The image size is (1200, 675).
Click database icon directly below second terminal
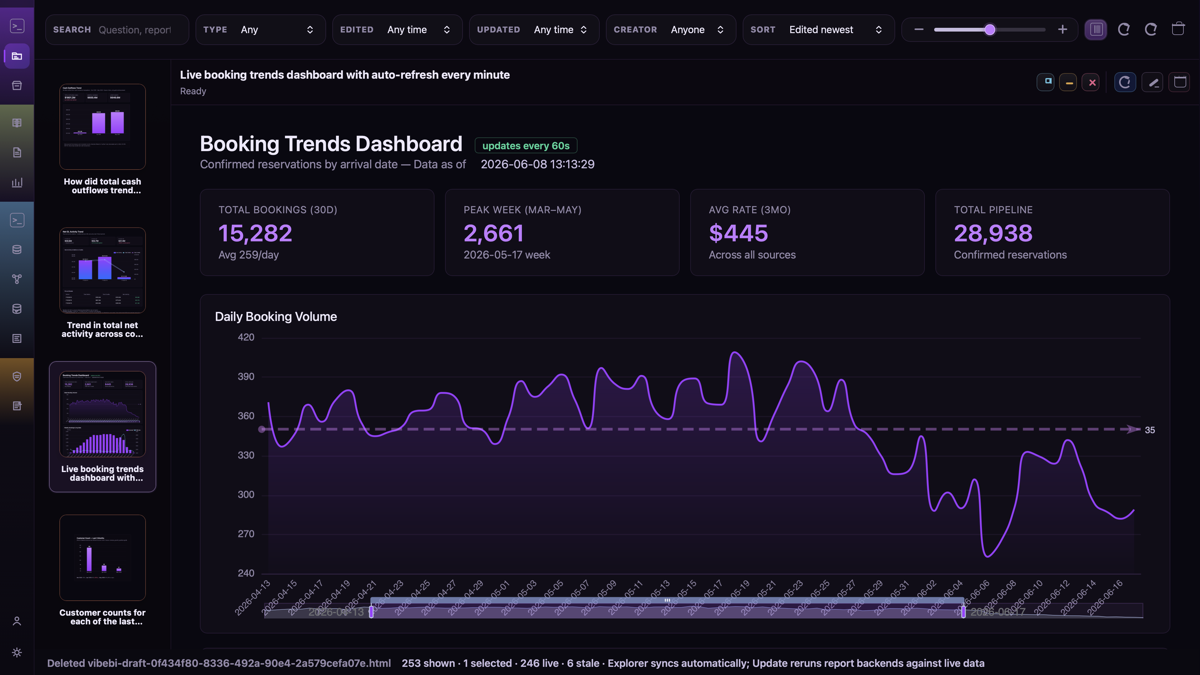17,250
